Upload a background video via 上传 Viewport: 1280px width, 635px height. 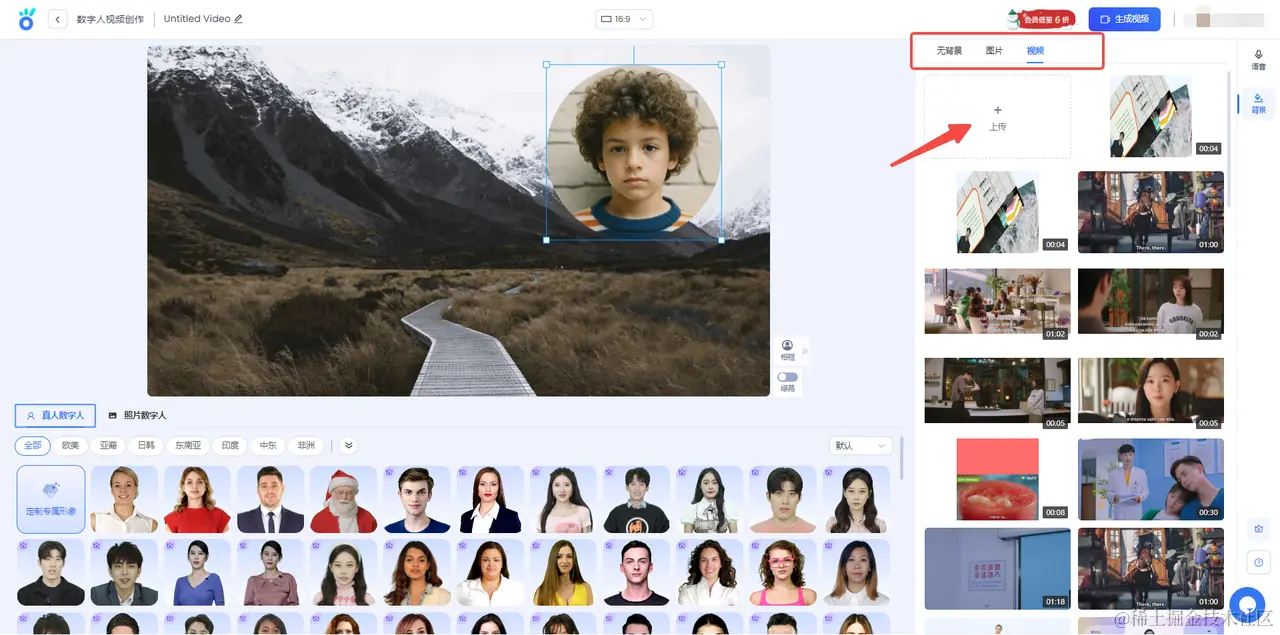pyautogui.click(x=997, y=117)
